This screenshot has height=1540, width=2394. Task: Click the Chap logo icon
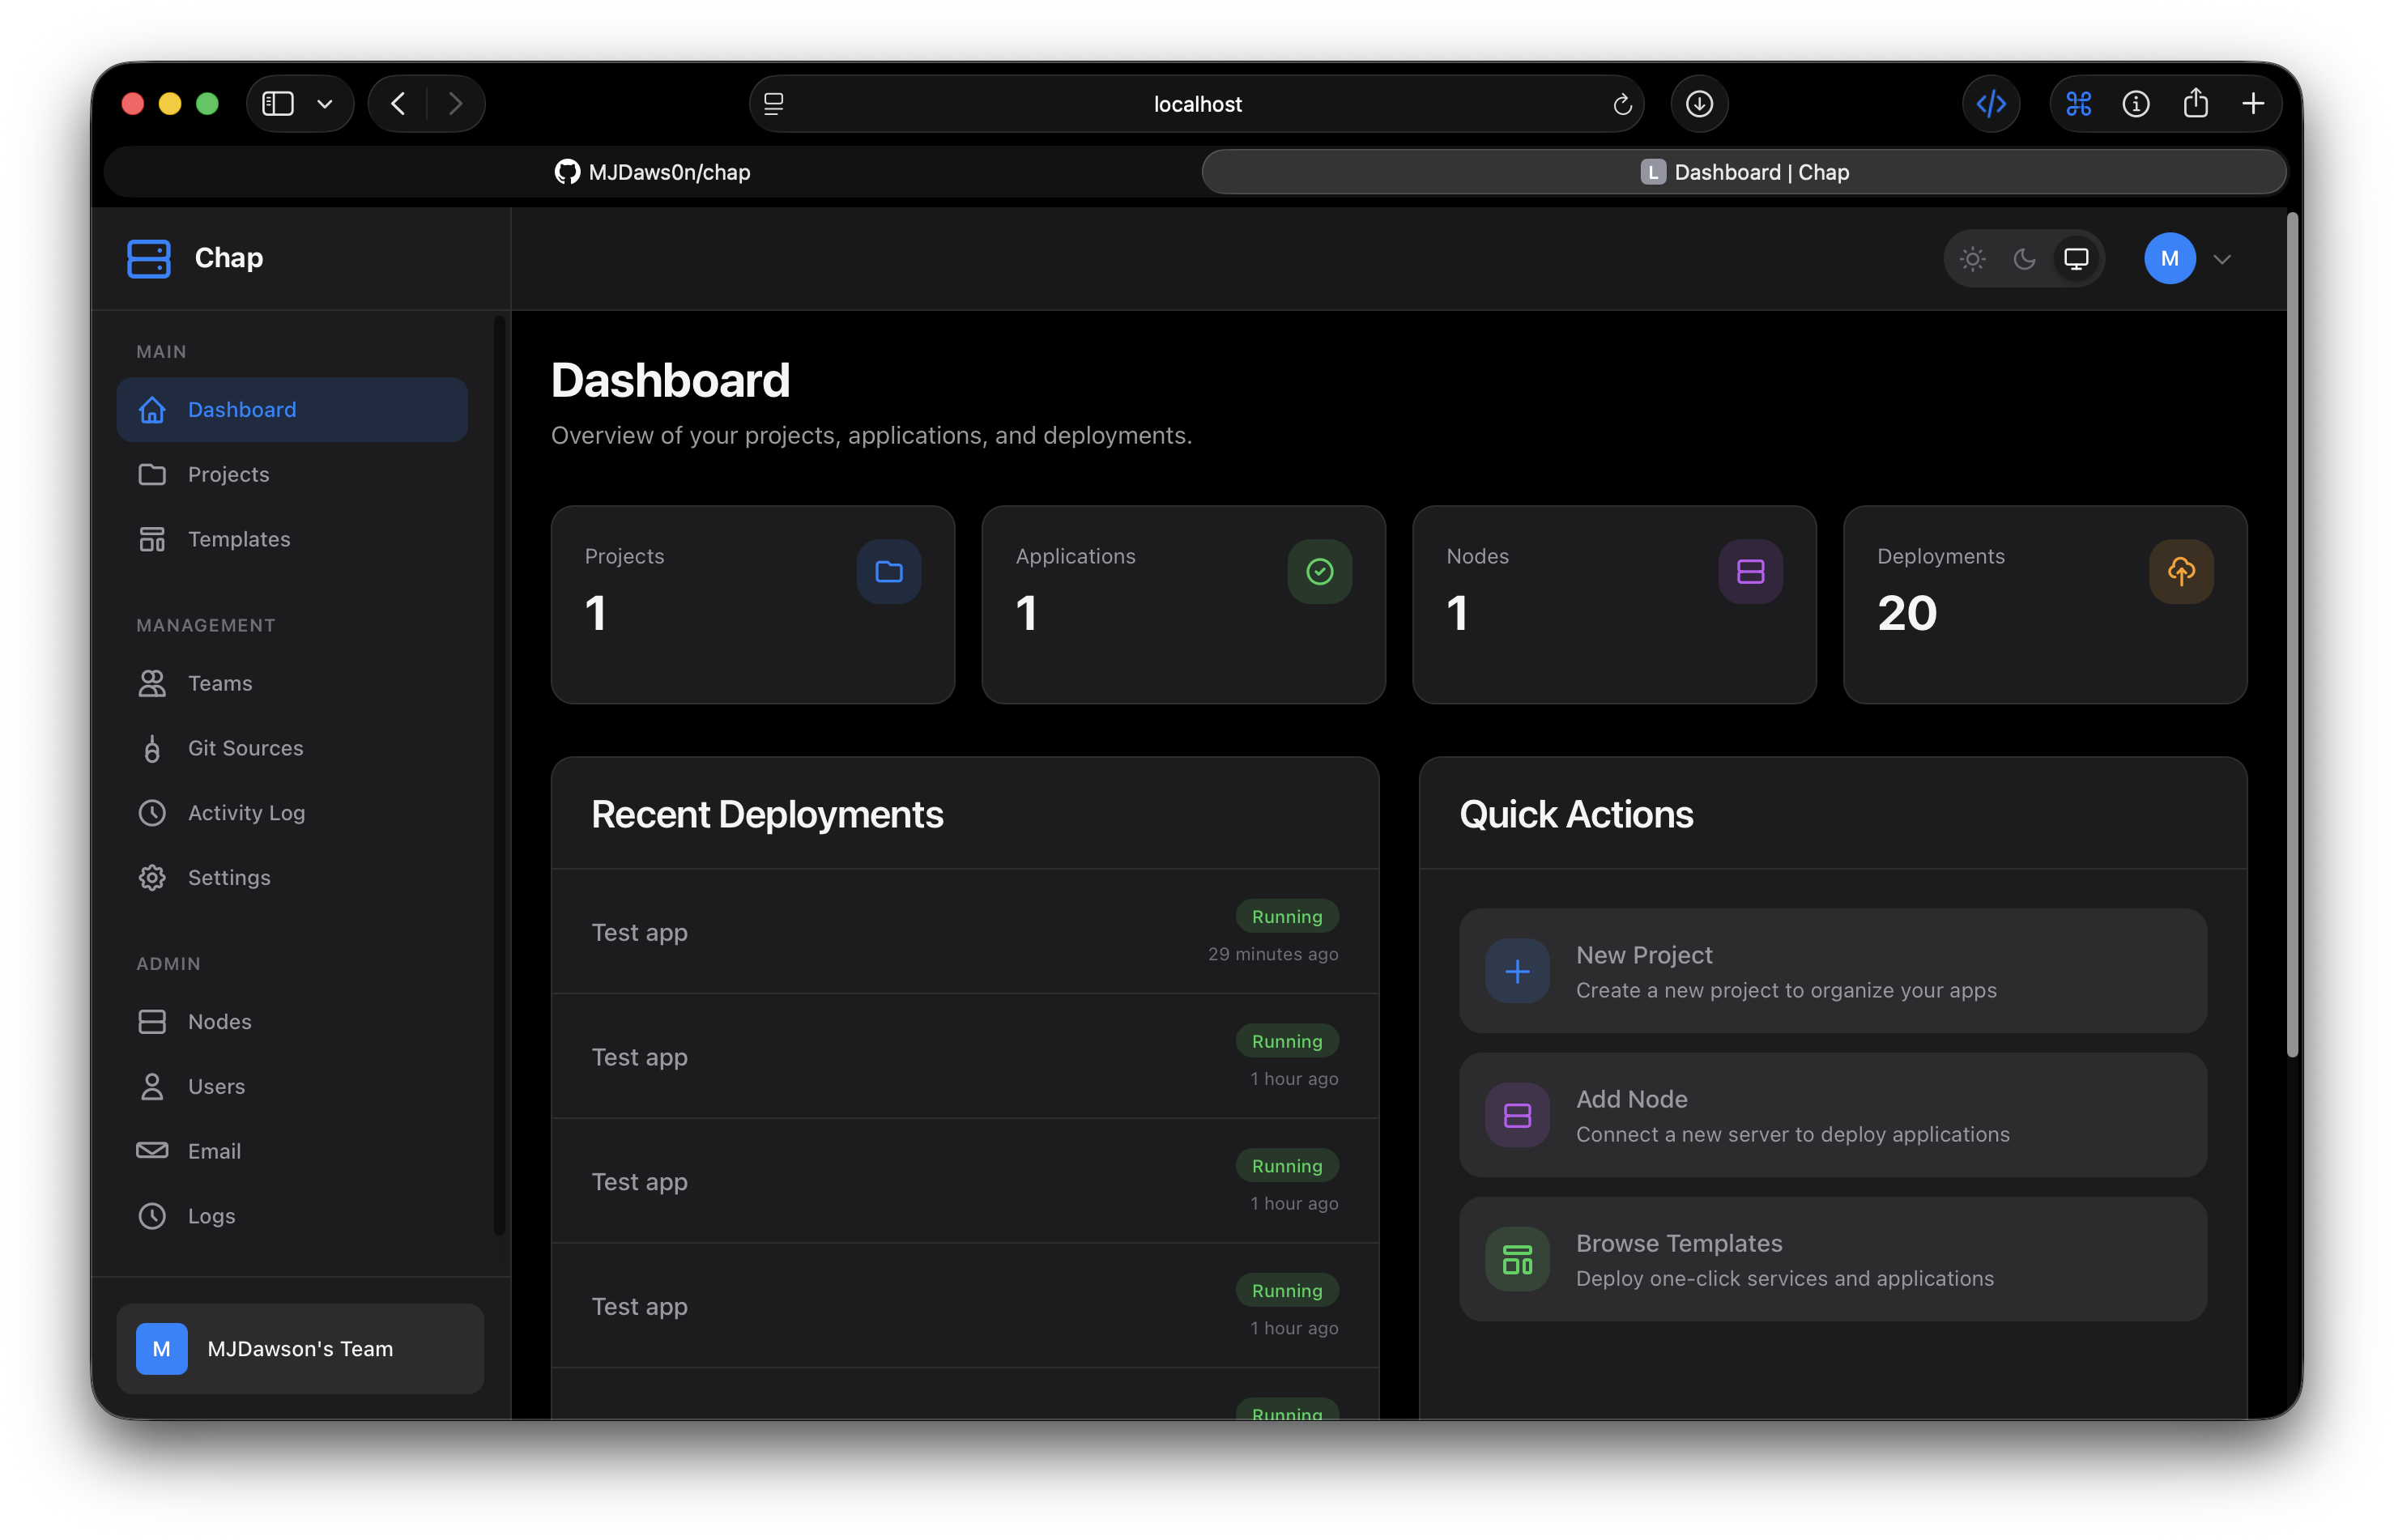[147, 258]
